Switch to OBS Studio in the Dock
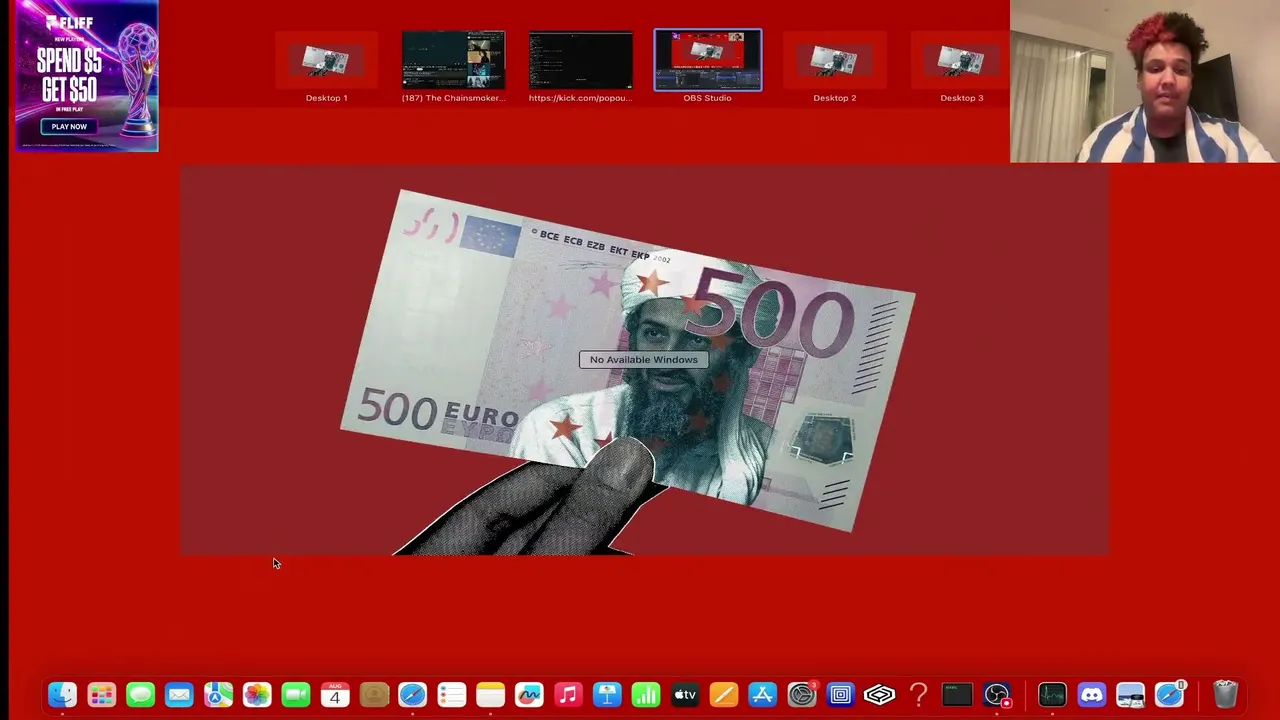Screen dimensions: 1280x720 [x=997, y=694]
